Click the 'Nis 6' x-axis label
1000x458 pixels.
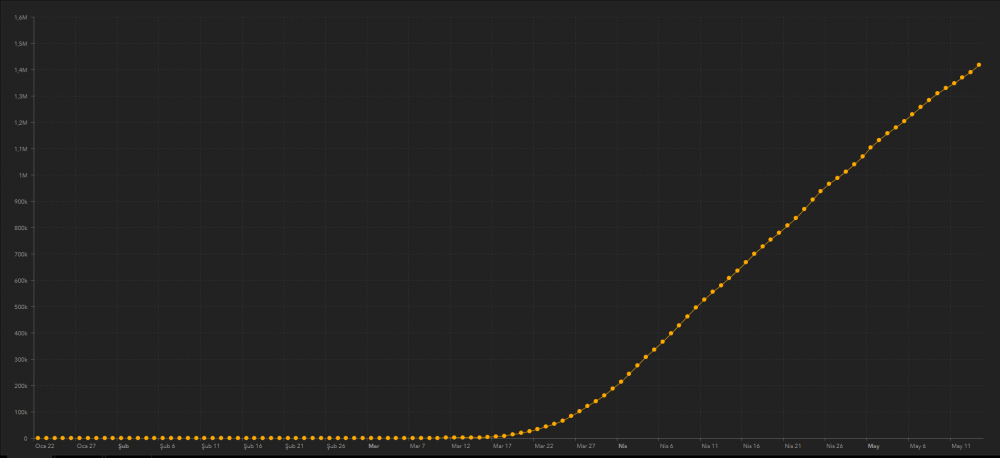point(666,447)
